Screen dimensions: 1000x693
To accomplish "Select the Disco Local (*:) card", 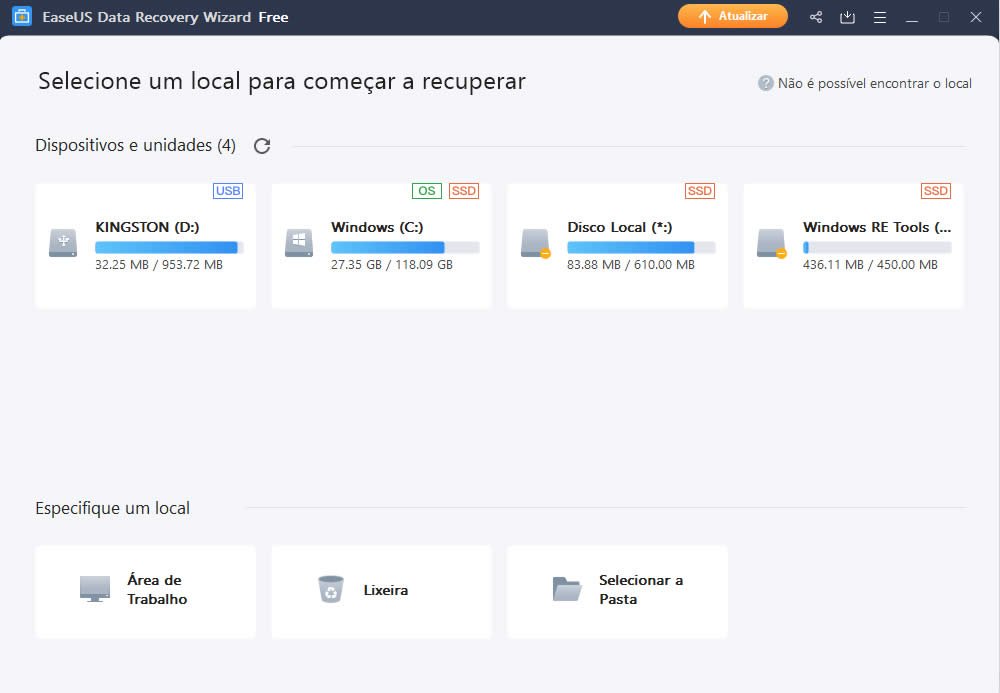I will point(617,246).
